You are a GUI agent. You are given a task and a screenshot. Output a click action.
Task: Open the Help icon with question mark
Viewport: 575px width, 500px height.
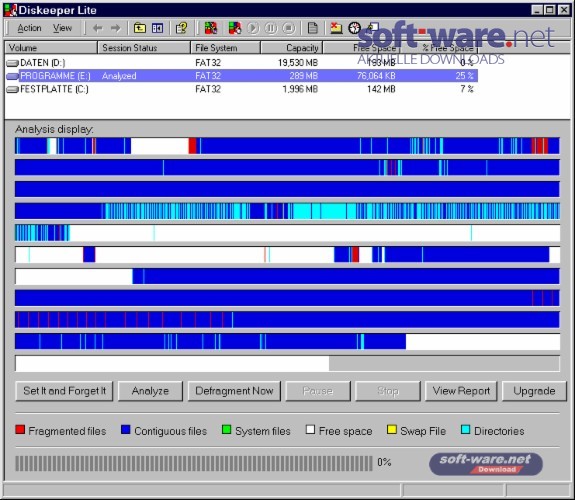point(182,28)
